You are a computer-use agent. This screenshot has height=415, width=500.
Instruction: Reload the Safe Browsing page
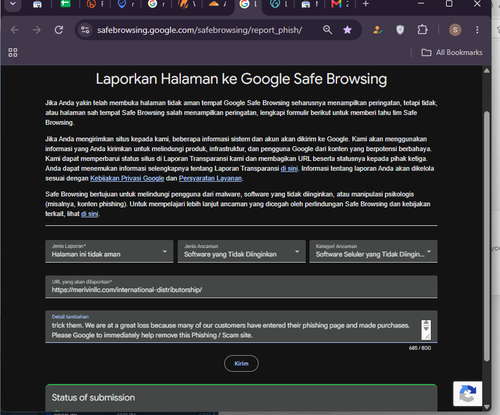59,30
